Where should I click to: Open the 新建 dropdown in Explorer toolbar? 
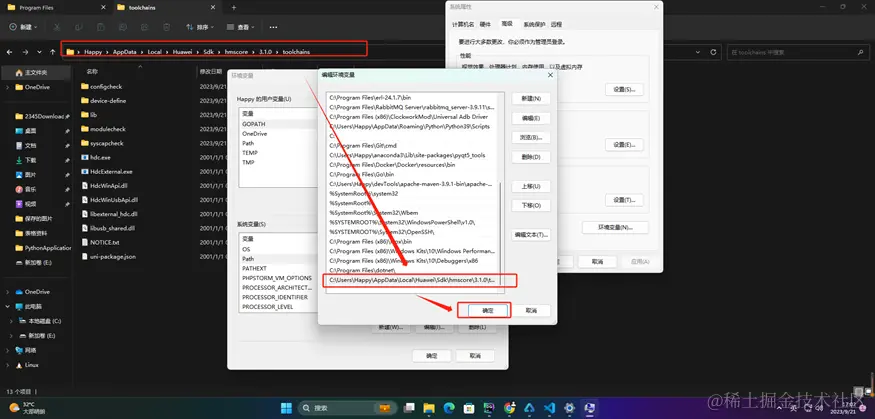23,27
